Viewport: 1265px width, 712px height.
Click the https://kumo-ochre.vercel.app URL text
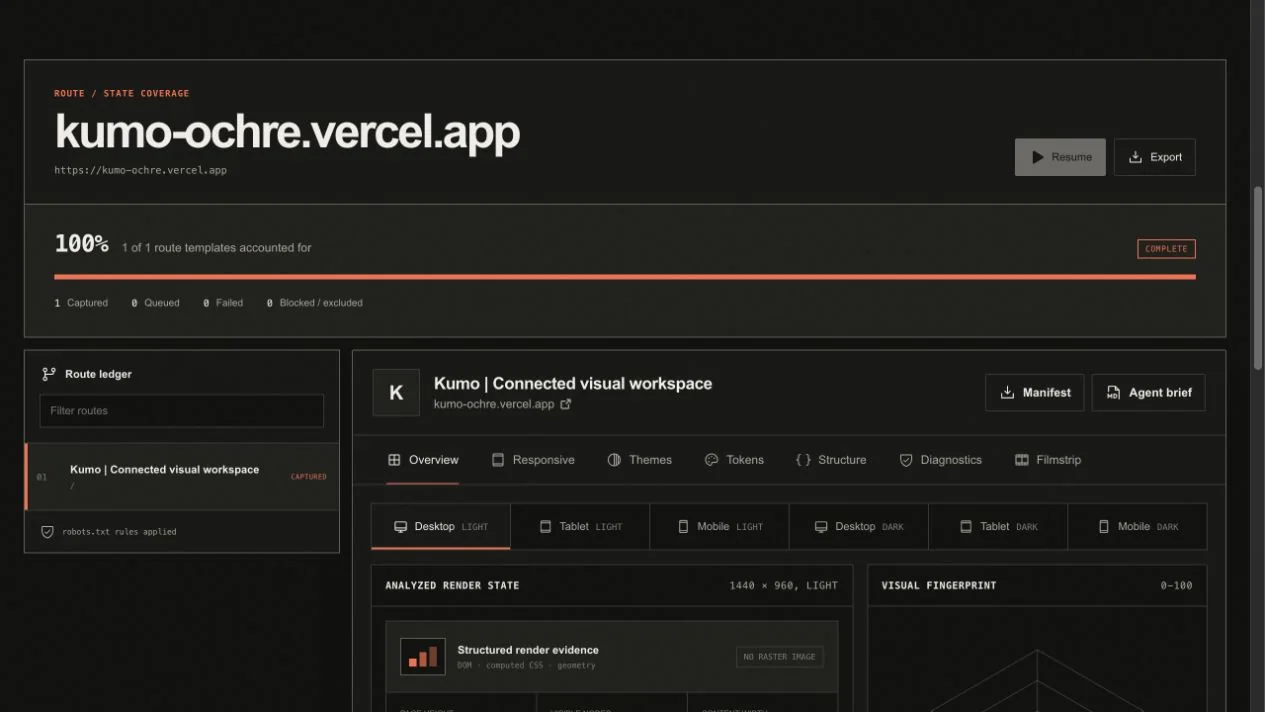pyautogui.click(x=140, y=170)
